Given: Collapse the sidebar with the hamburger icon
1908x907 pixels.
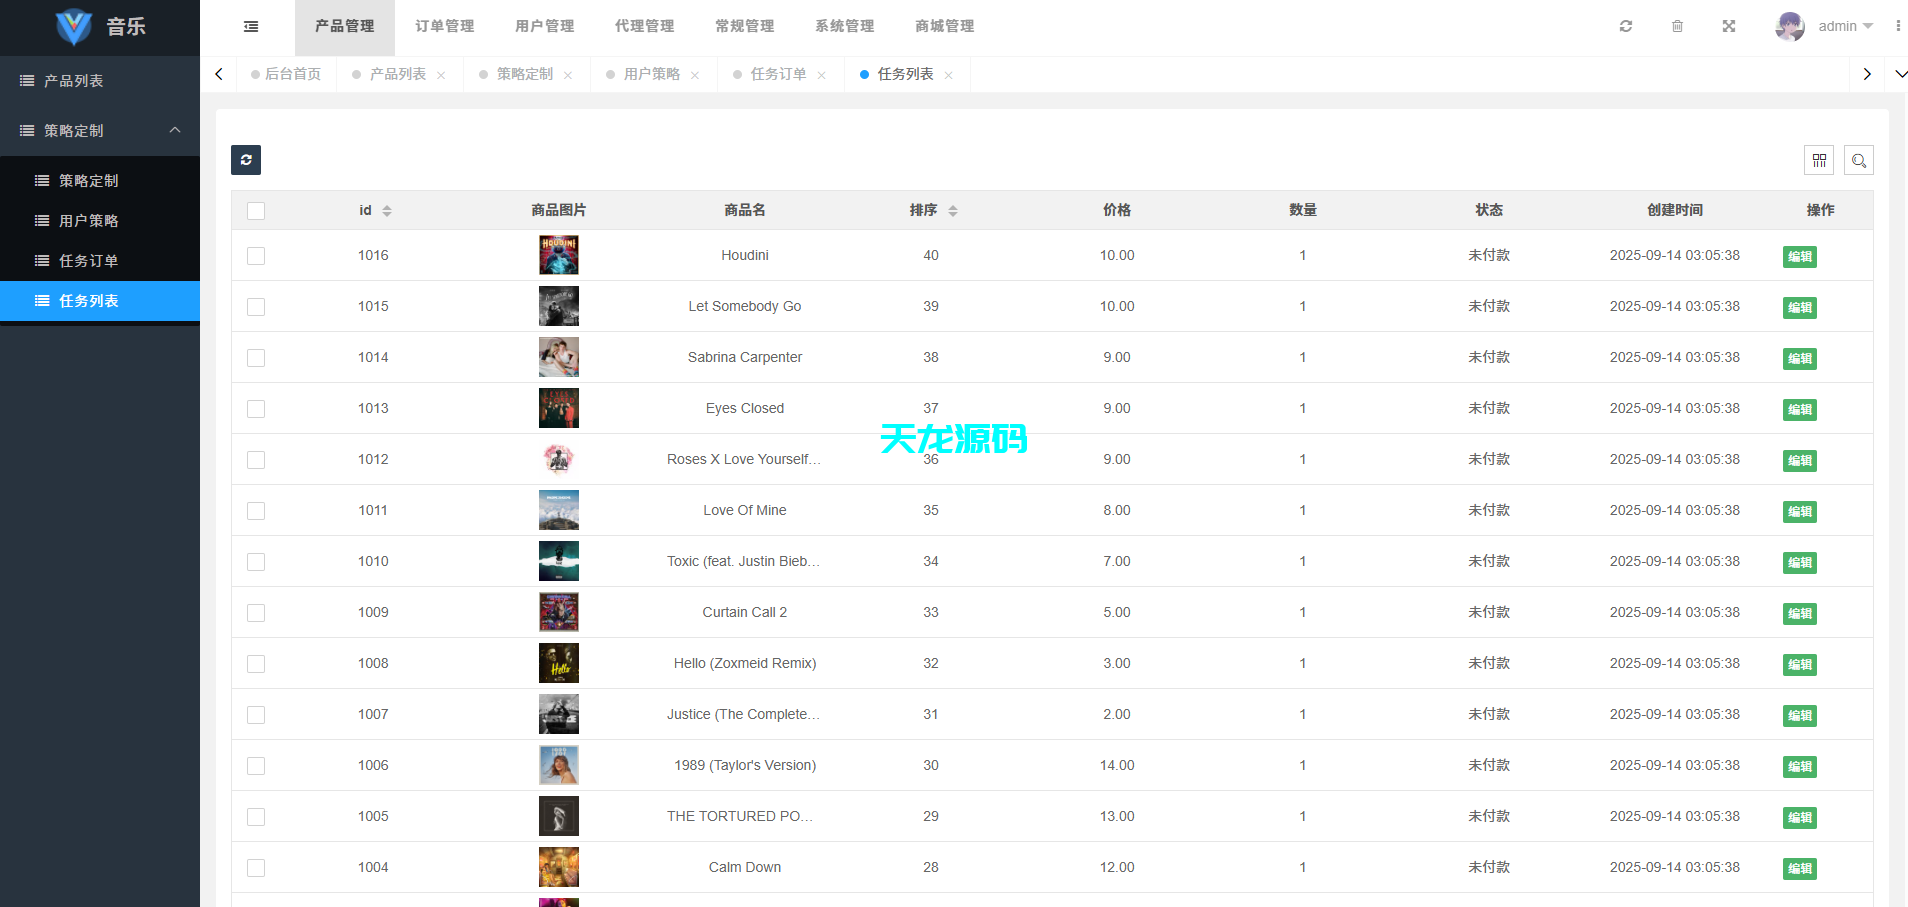Looking at the screenshot, I should 250,26.
